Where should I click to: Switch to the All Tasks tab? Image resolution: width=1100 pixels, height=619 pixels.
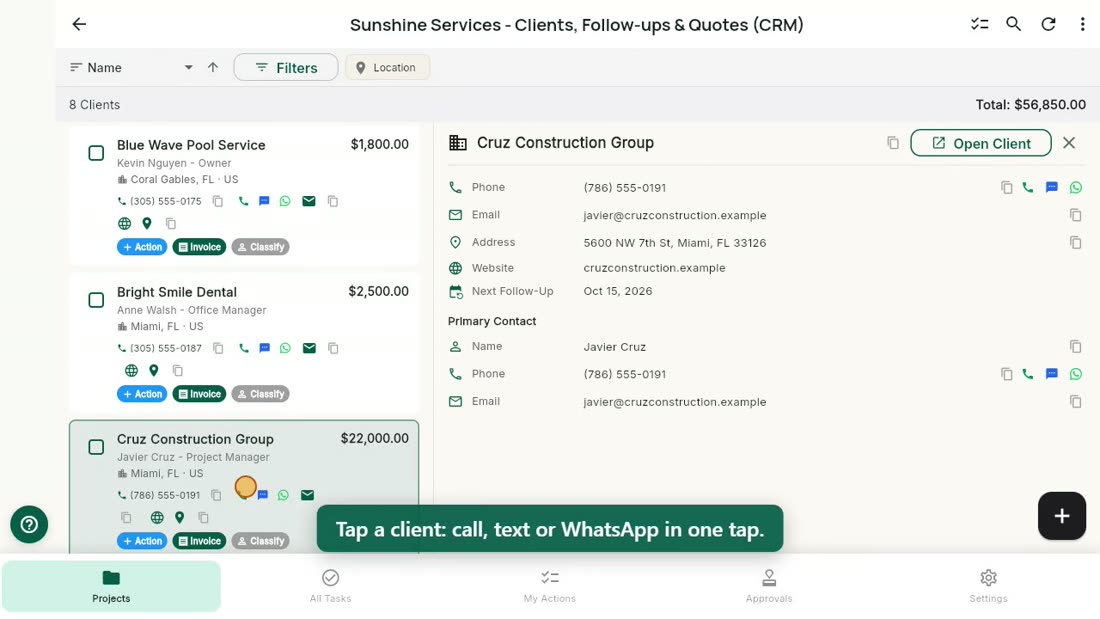(330, 586)
